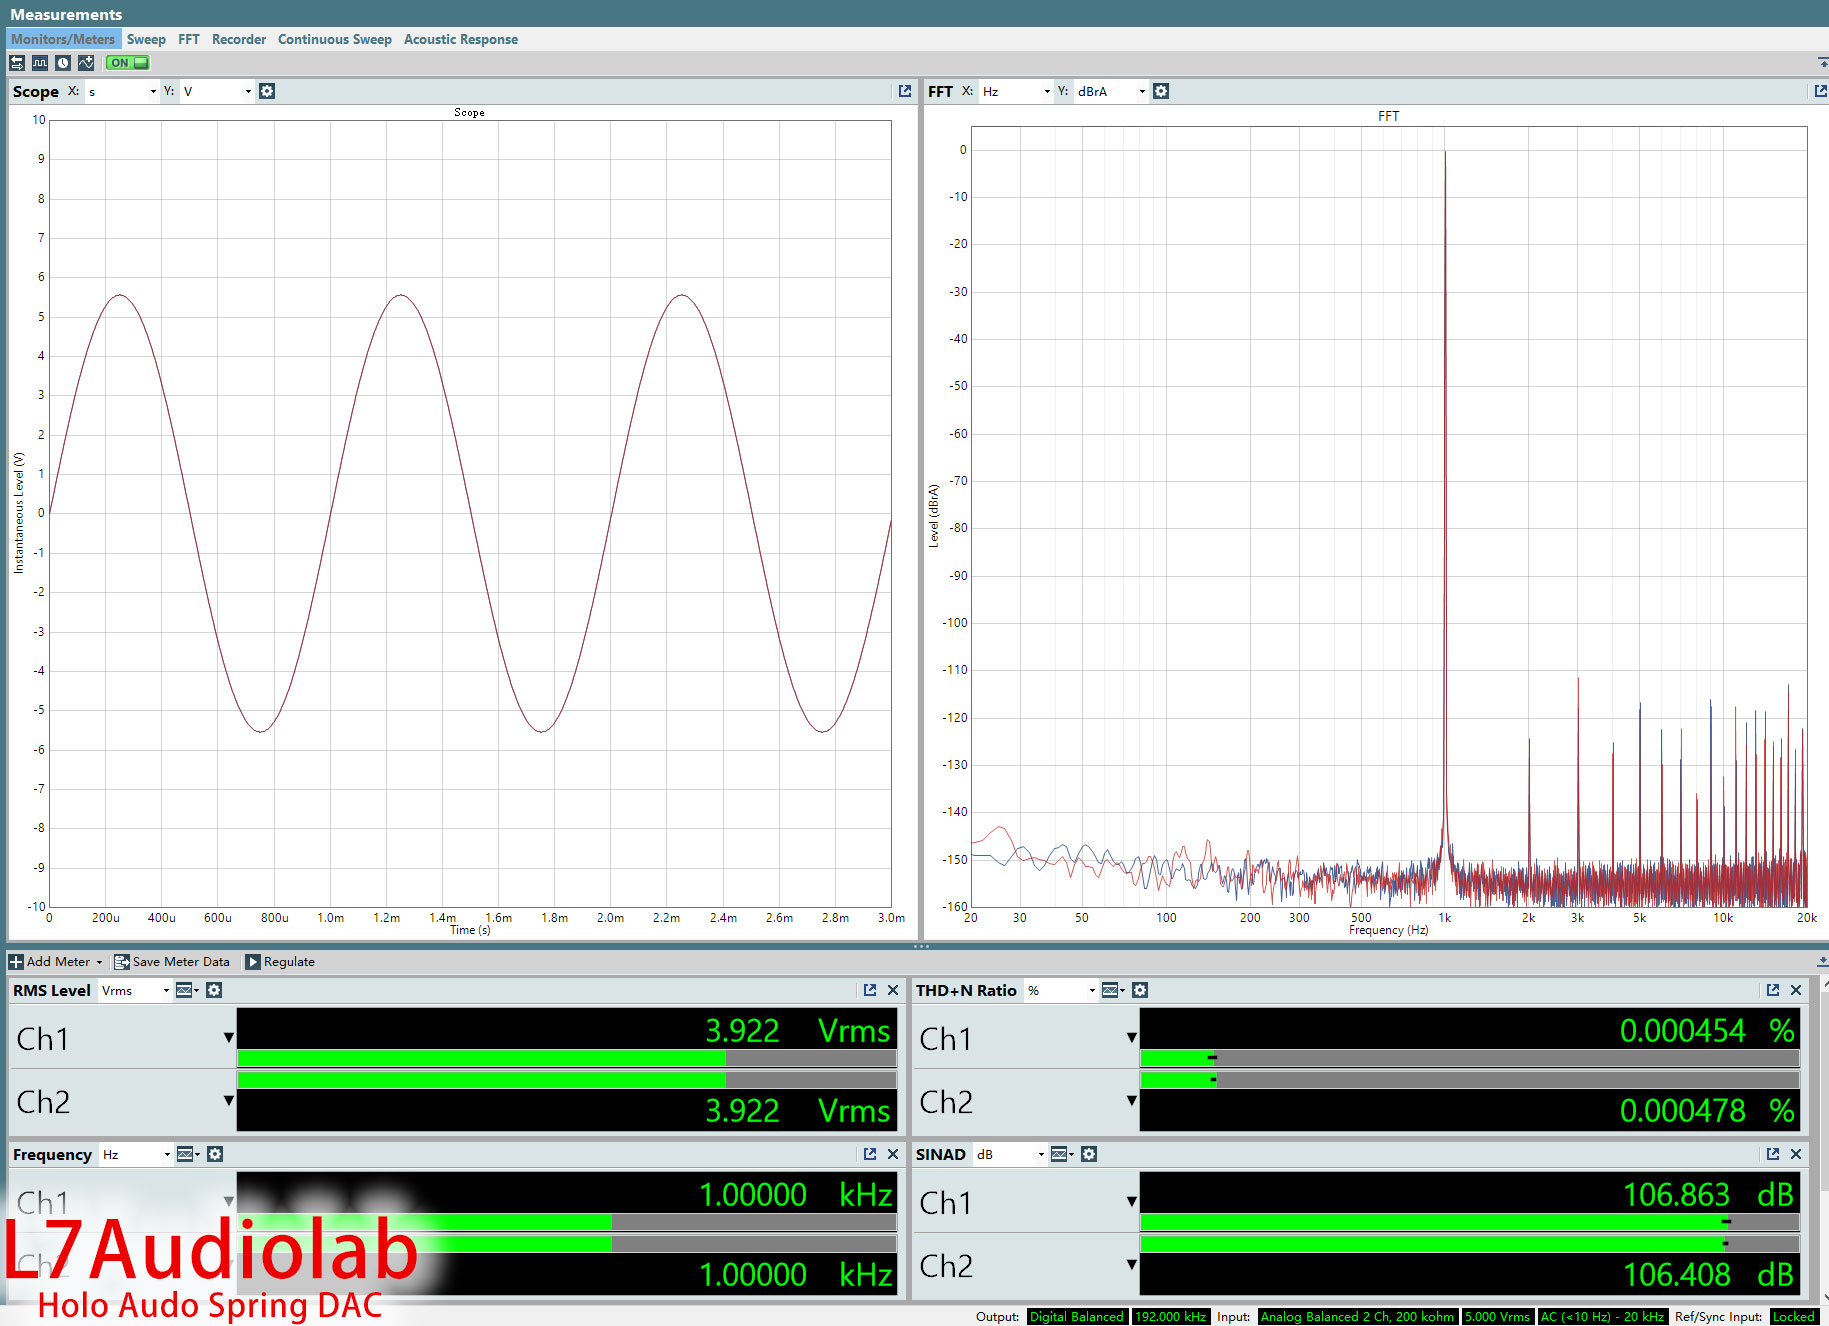
Task: Open the FFT Y-axis dBrA dropdown
Action: point(1142,91)
